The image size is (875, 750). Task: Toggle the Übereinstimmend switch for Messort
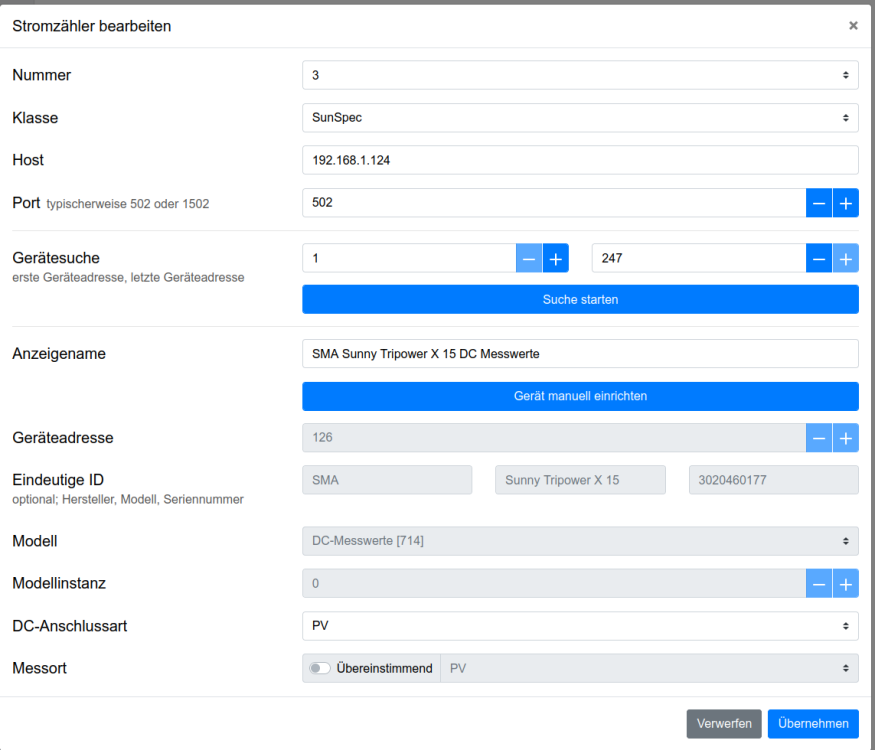(321, 668)
